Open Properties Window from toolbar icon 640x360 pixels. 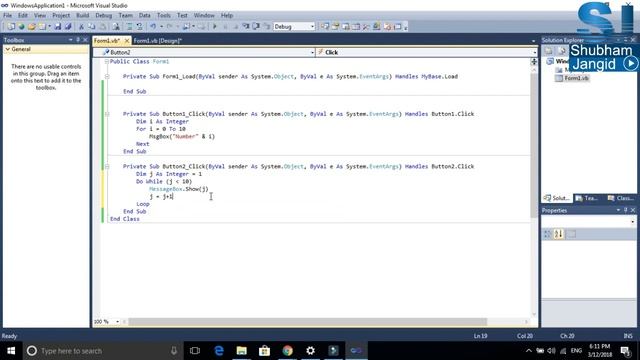coord(335,27)
